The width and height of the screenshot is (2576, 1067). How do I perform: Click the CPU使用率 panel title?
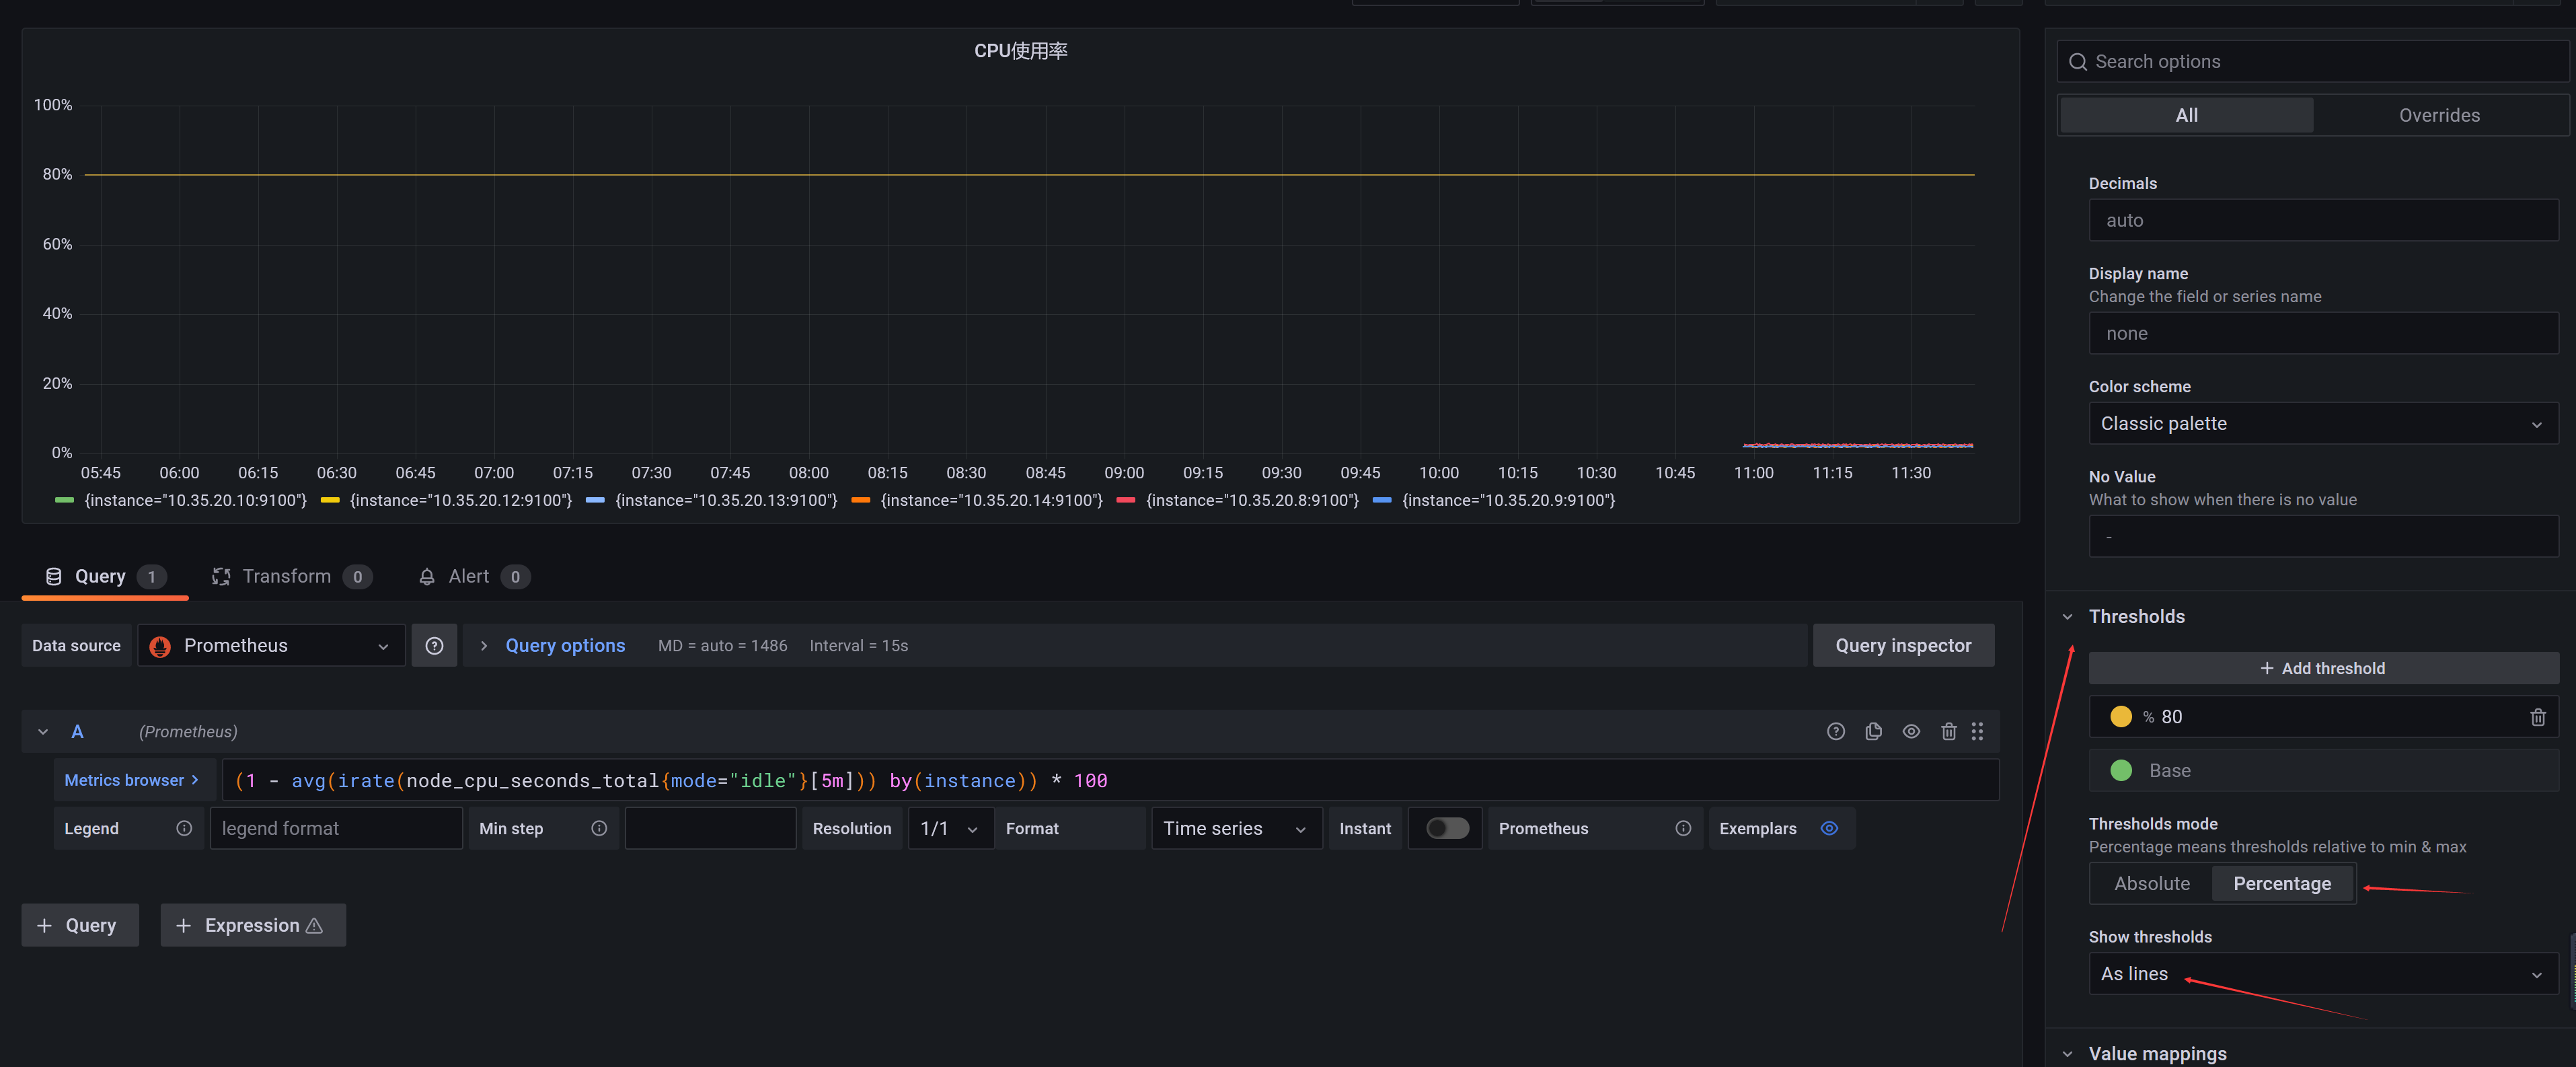1020,51
